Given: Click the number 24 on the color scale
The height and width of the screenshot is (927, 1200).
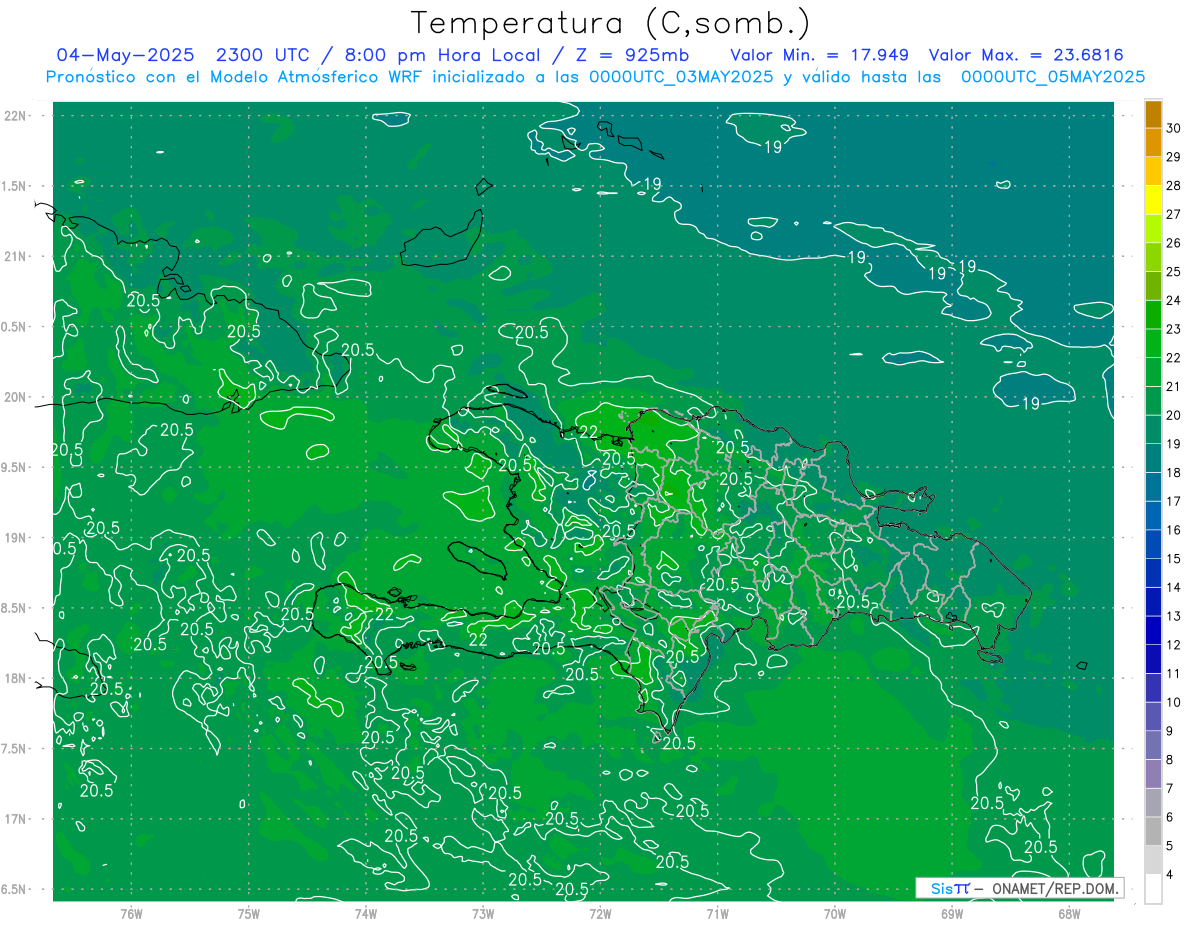Looking at the screenshot, I should coord(1174,300).
